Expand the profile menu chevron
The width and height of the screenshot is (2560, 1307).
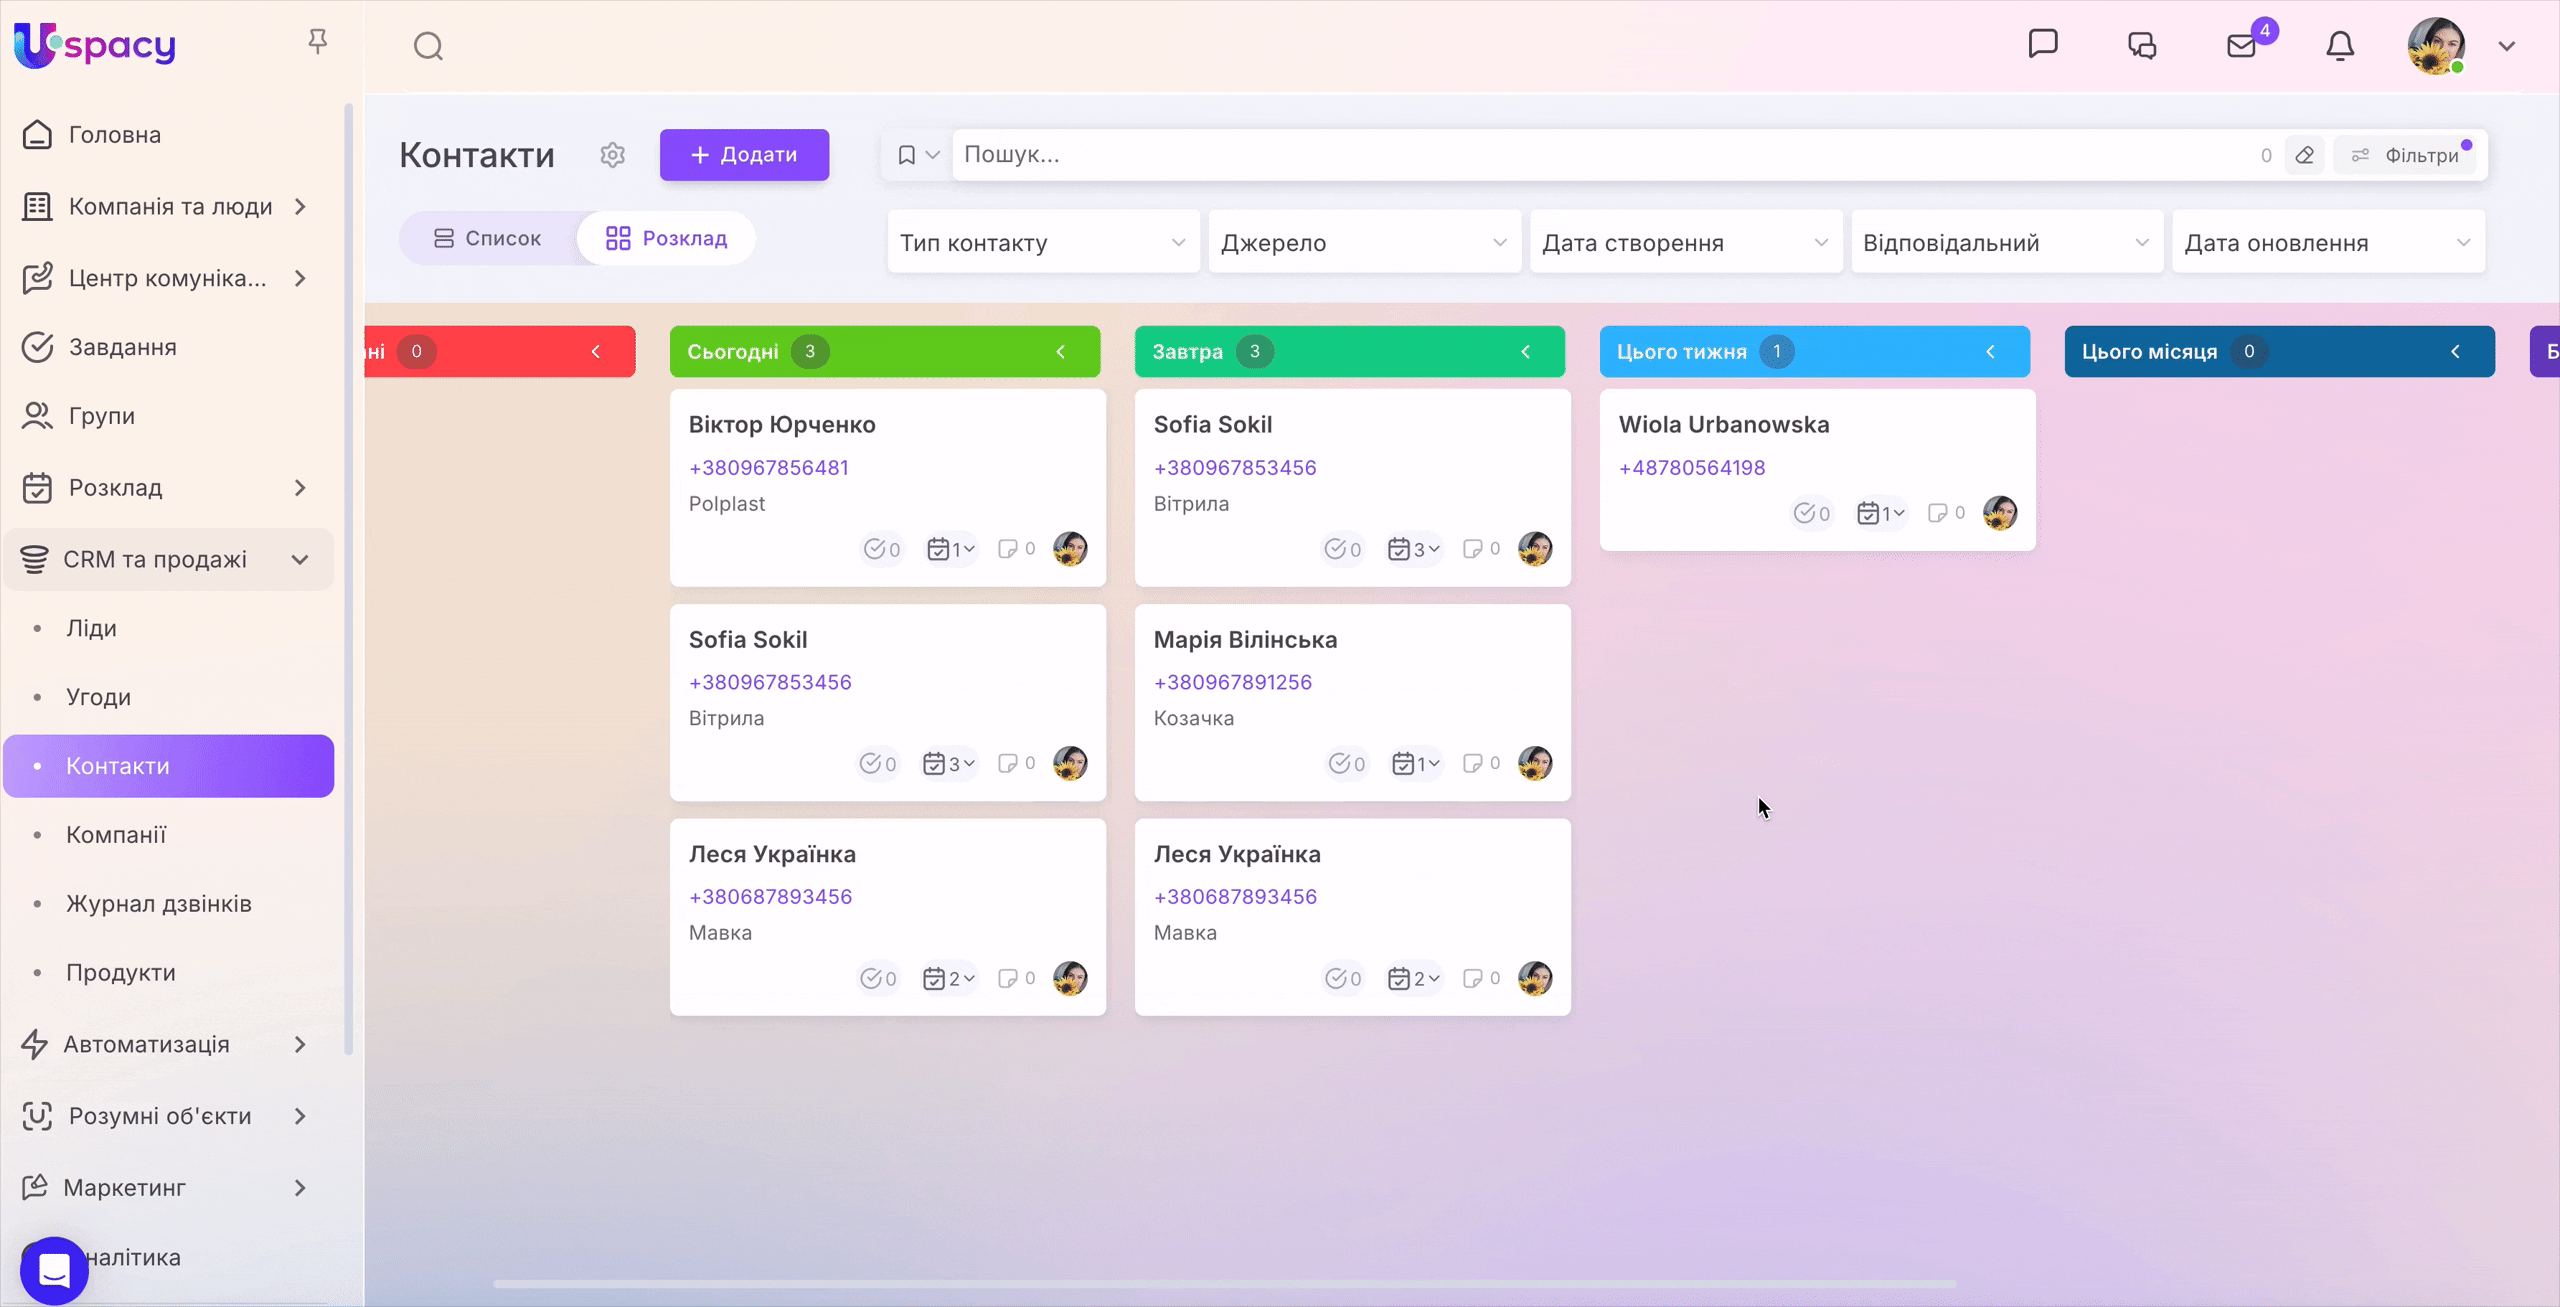2507,46
